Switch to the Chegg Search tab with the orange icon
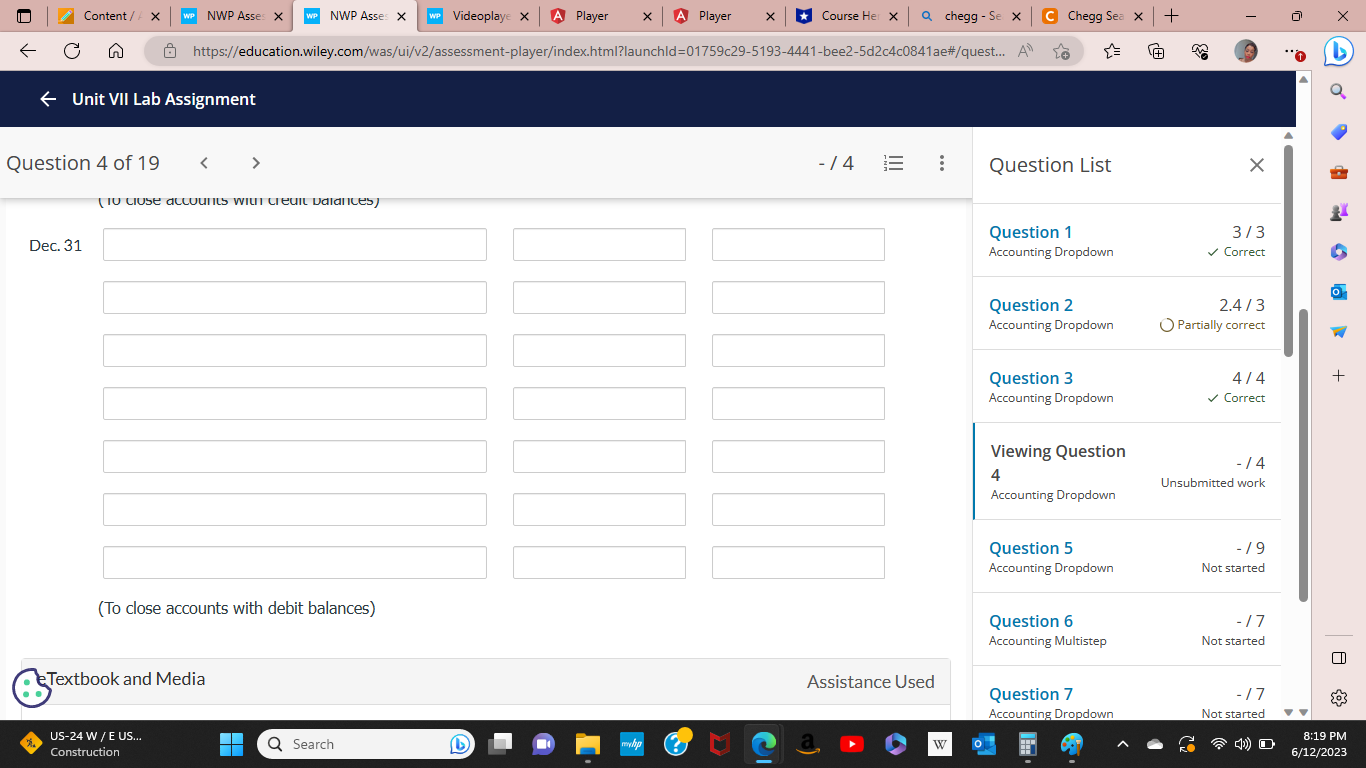Viewport: 1366px width, 768px height. point(1094,16)
